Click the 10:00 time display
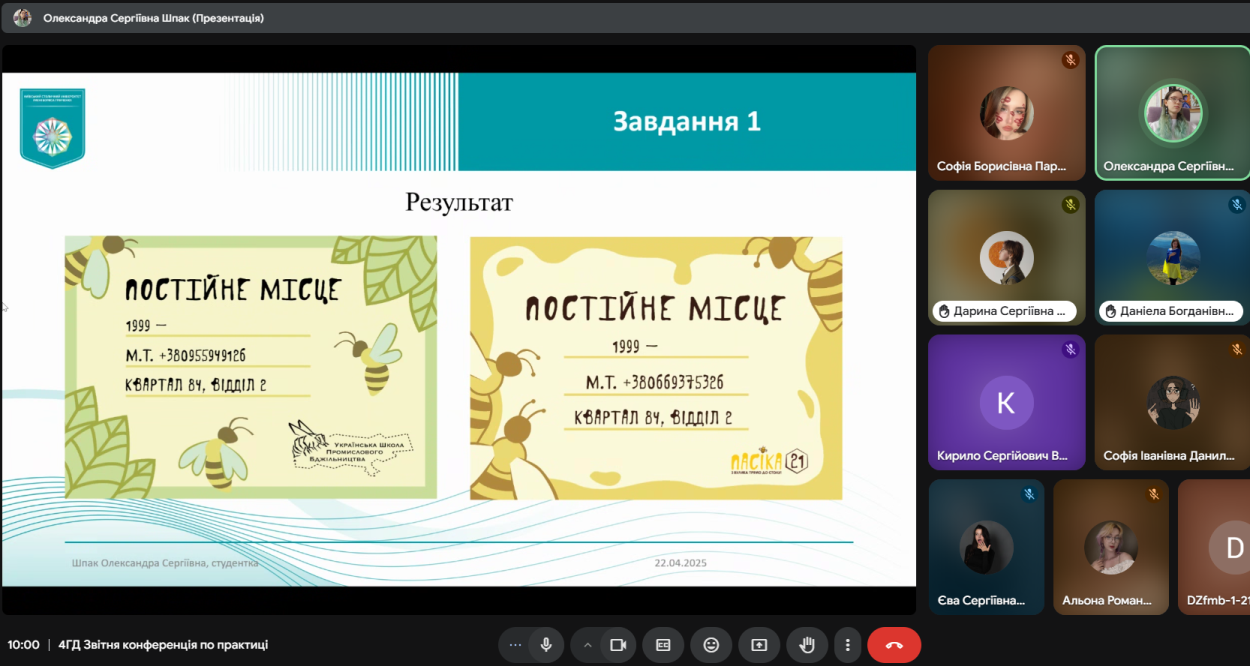Image resolution: width=1250 pixels, height=666 pixels. tap(23, 645)
